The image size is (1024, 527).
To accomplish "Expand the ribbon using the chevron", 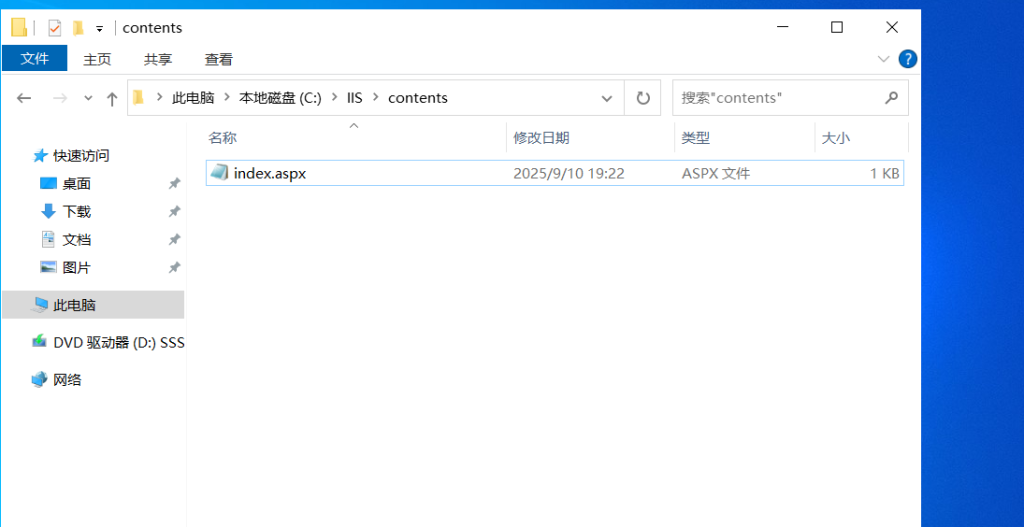I will coord(883,59).
